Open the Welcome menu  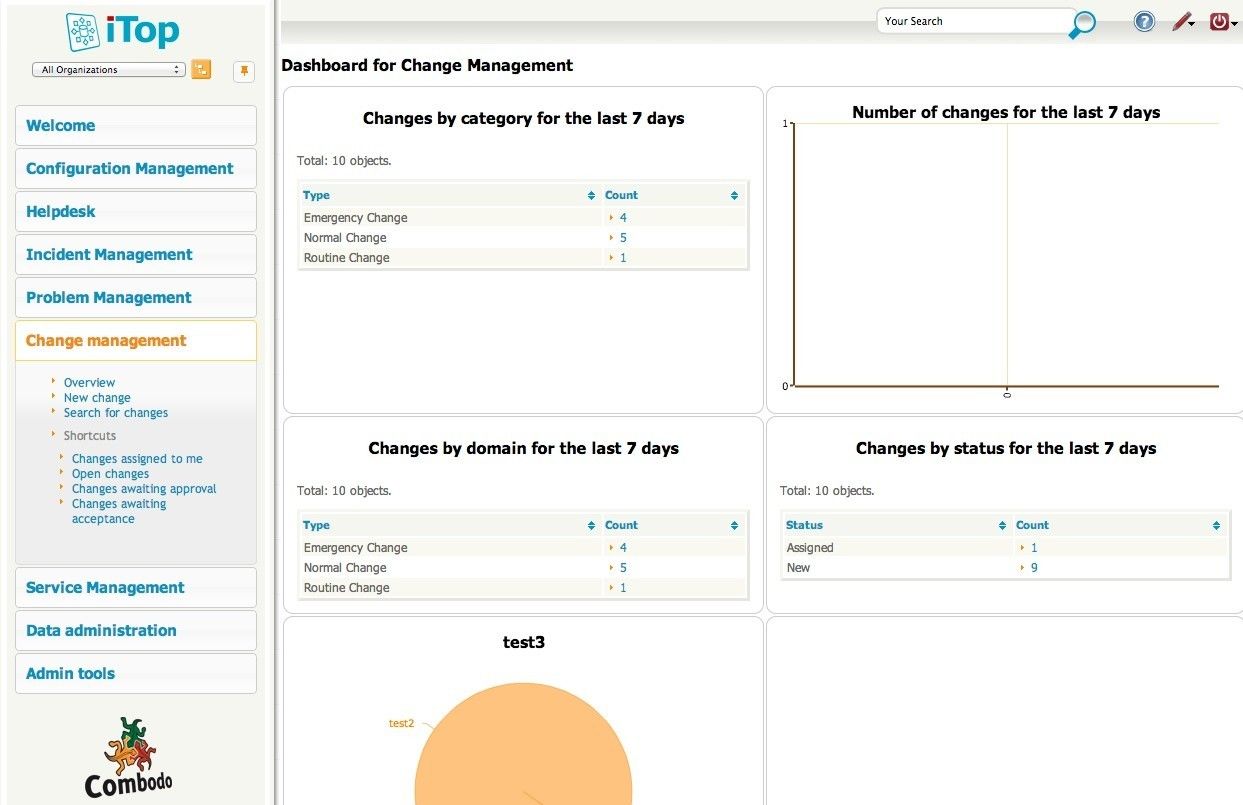[136, 125]
